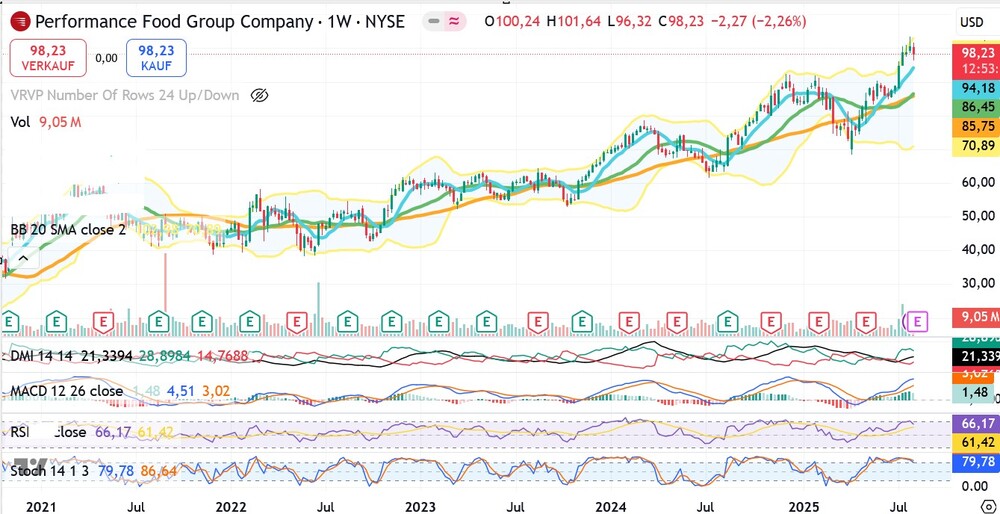Click the blue 79,78 Stoch axis label
This screenshot has width=1000, height=514.
coord(975,462)
